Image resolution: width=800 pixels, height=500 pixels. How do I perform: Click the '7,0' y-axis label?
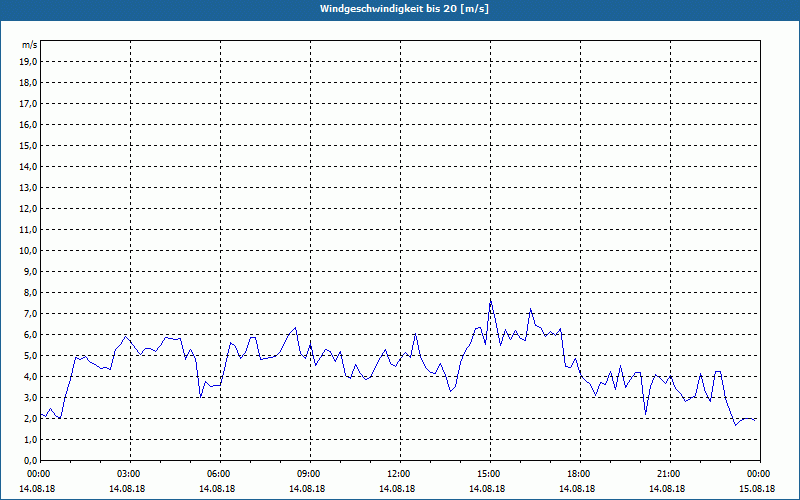[30, 314]
